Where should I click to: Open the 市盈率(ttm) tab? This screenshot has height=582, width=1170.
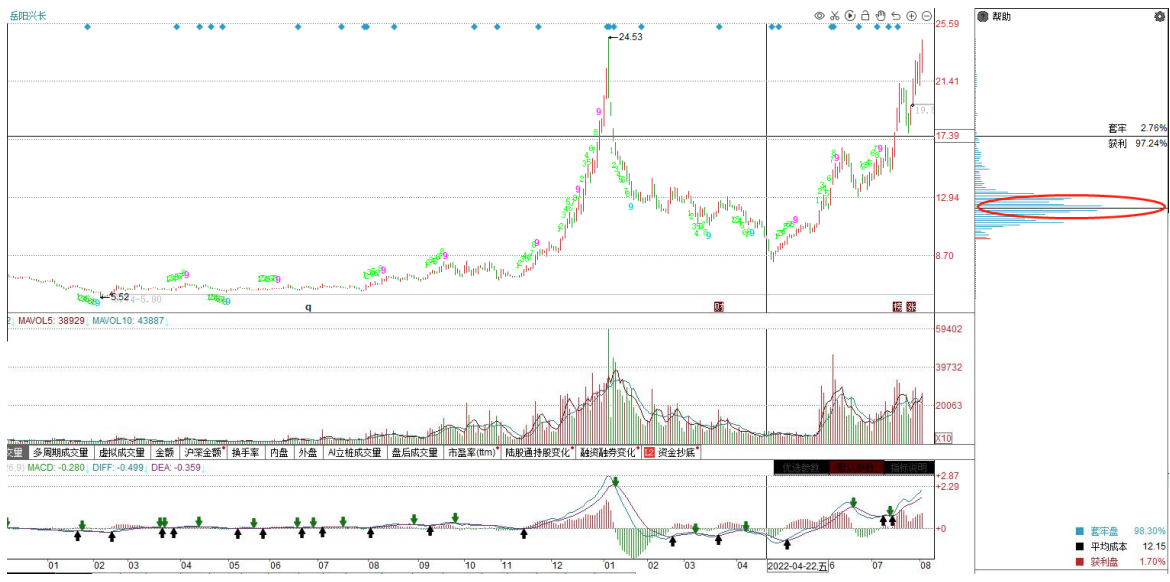(471, 452)
